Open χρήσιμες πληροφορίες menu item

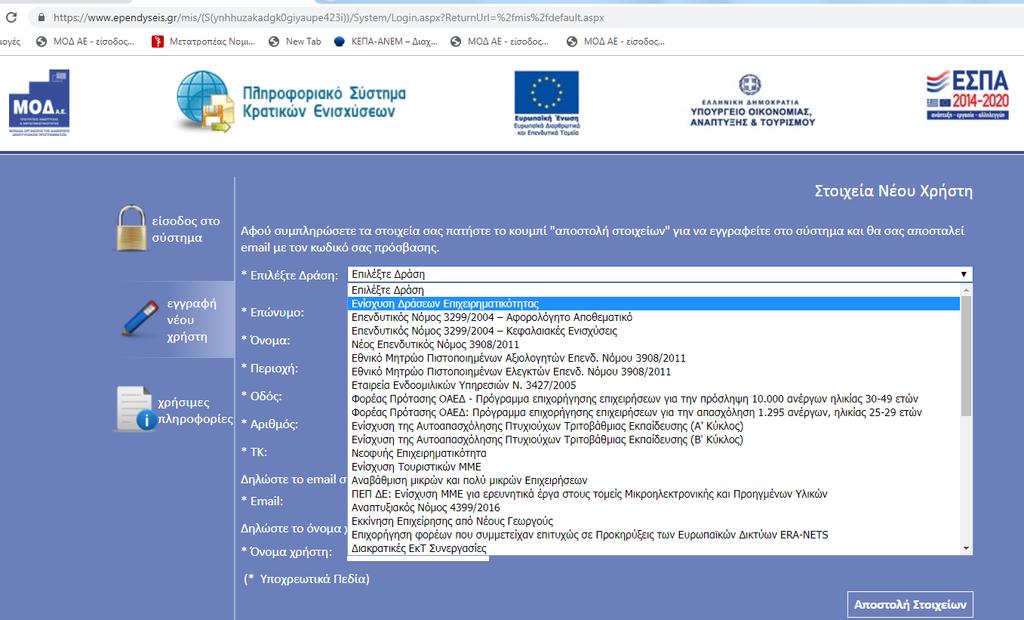[x=195, y=410]
